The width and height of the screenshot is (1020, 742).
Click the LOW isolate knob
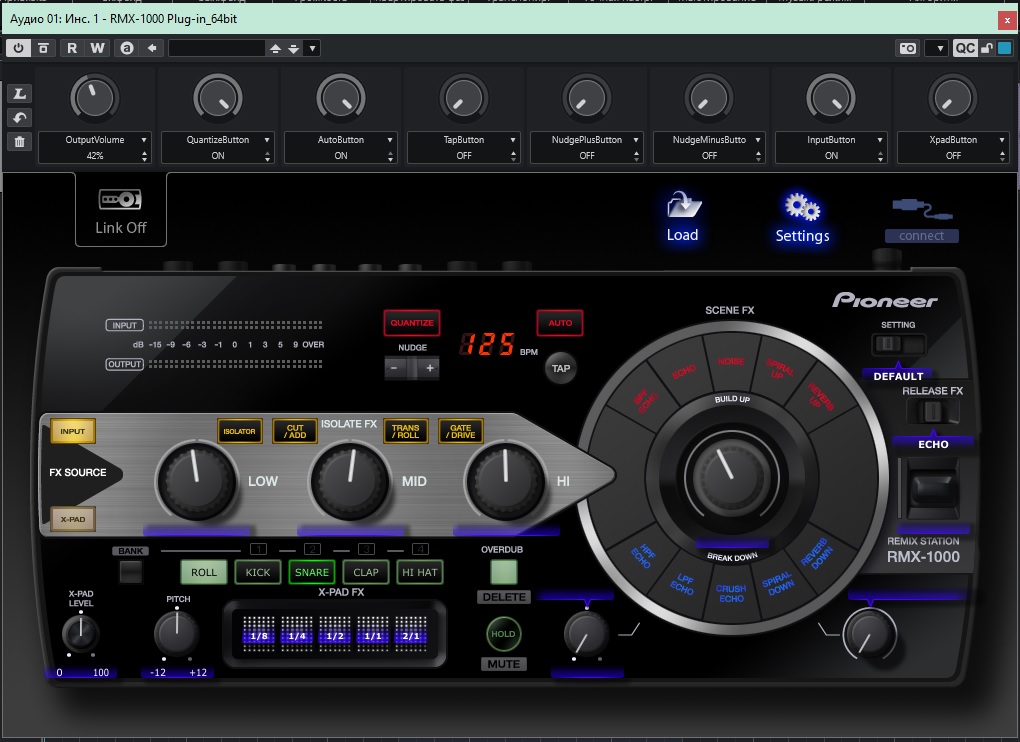[196, 481]
